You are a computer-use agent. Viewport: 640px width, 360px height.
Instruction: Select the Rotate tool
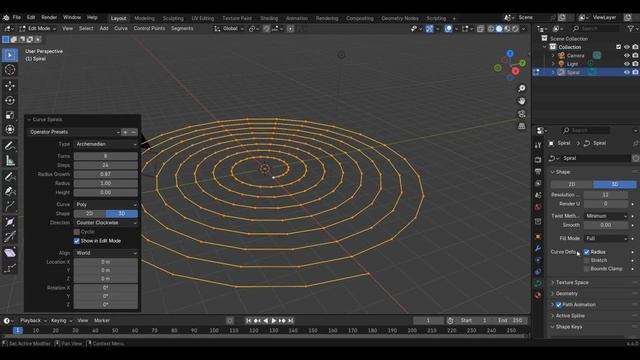pos(10,100)
